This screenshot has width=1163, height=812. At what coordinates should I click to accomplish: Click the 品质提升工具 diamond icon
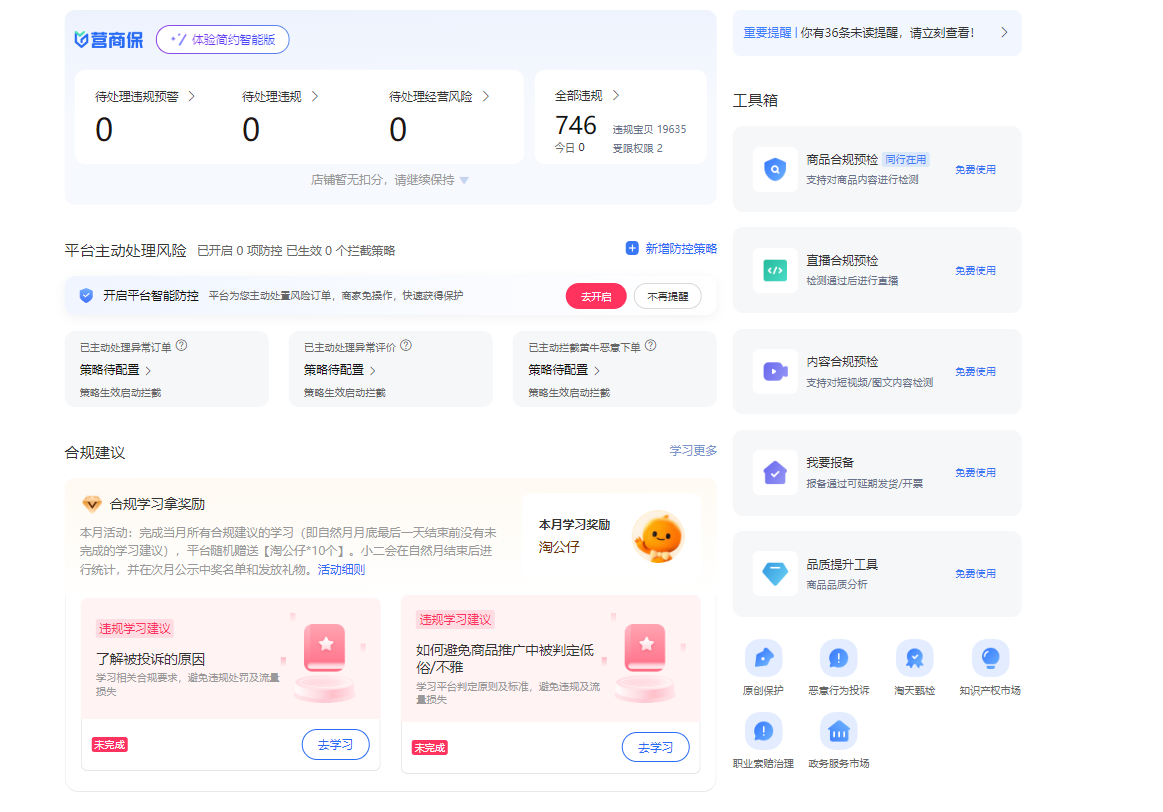(775, 573)
